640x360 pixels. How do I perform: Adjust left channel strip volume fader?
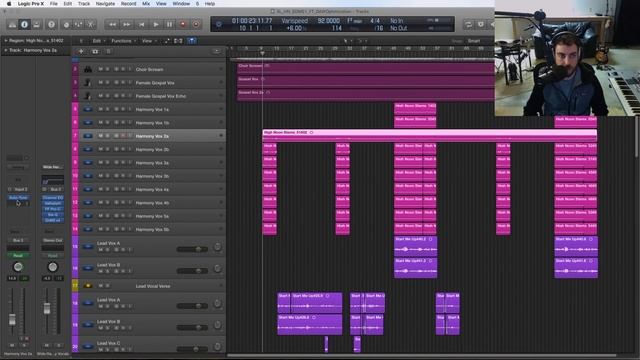(12, 320)
